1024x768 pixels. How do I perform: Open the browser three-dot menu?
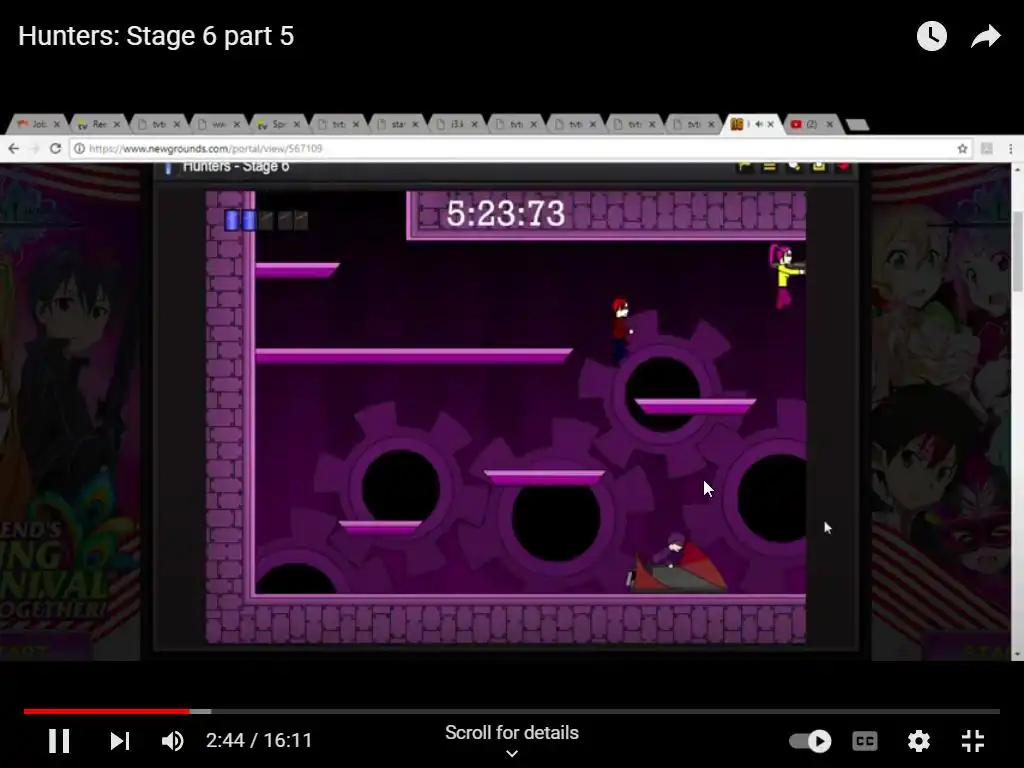tap(1011, 149)
